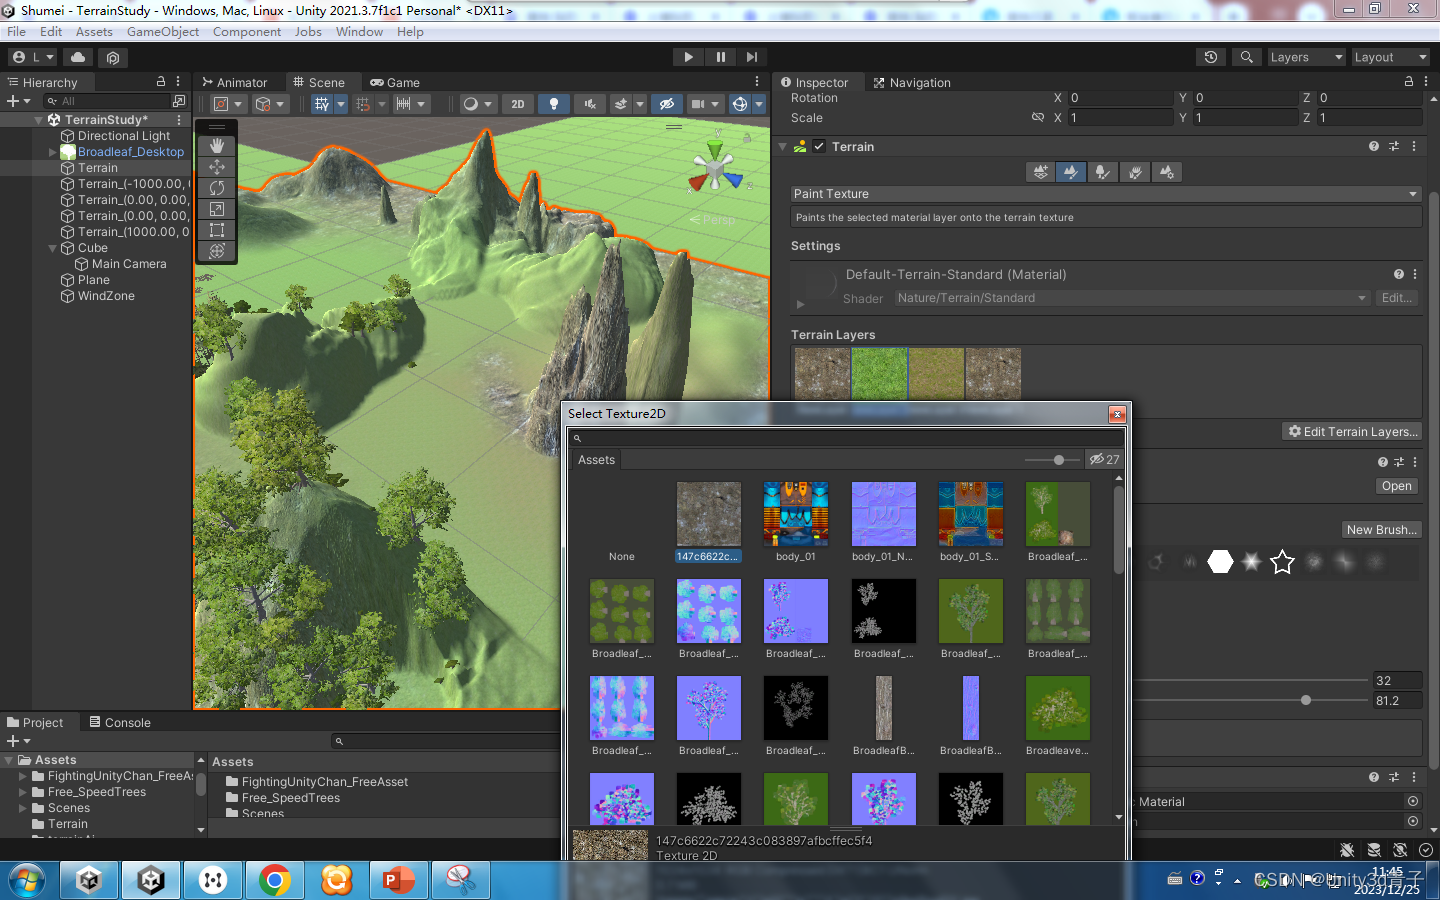Select the green grass terrain layer swatch

[x=880, y=374]
